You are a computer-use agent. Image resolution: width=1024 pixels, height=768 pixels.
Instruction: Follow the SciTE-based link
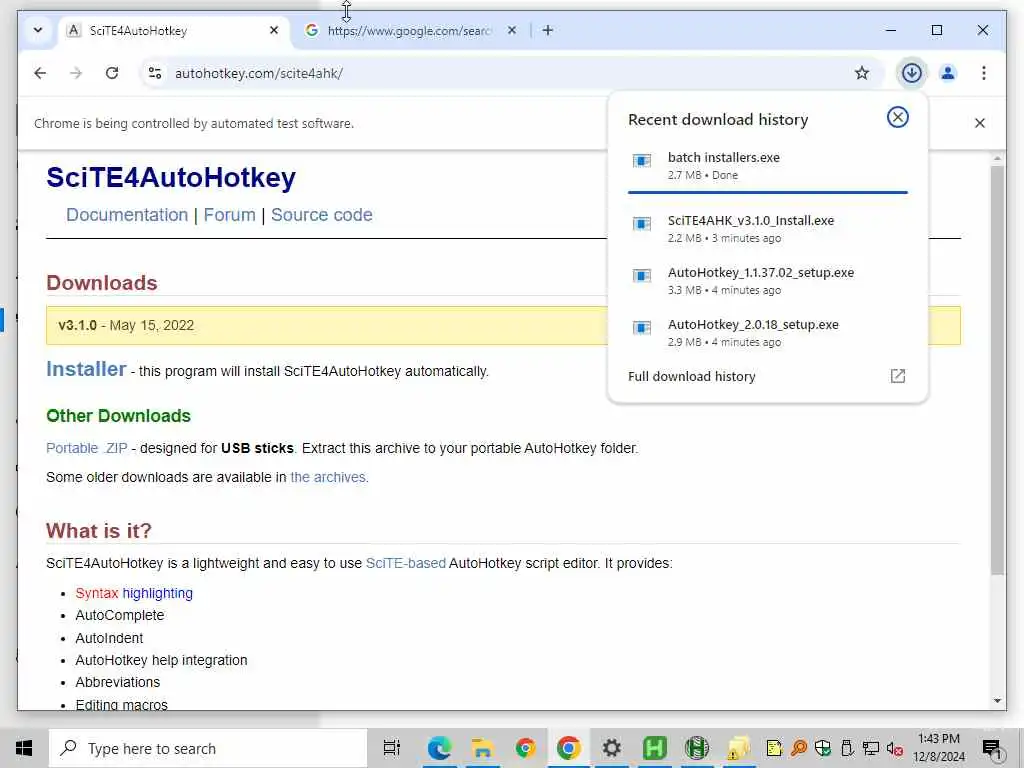[x=406, y=563]
